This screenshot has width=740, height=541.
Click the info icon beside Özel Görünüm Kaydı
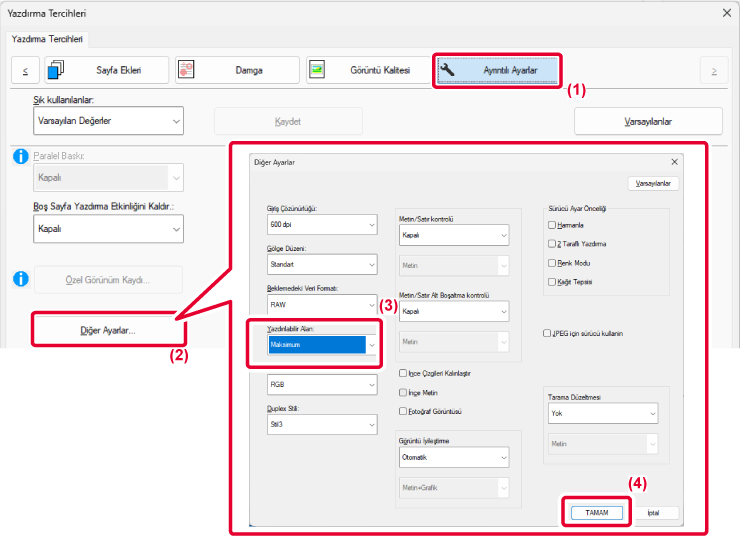[18, 279]
